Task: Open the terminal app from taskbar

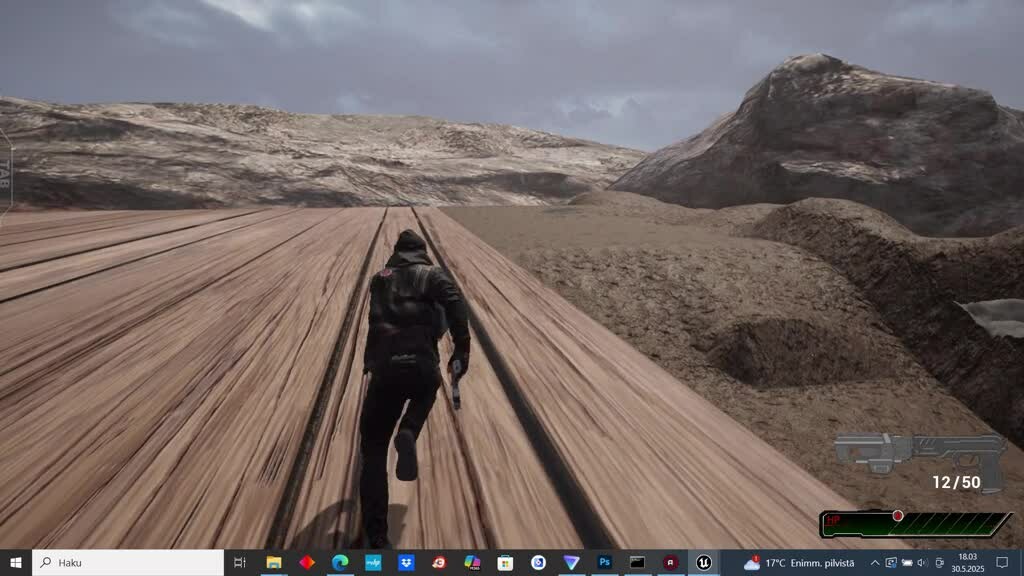Action: pyautogui.click(x=637, y=563)
